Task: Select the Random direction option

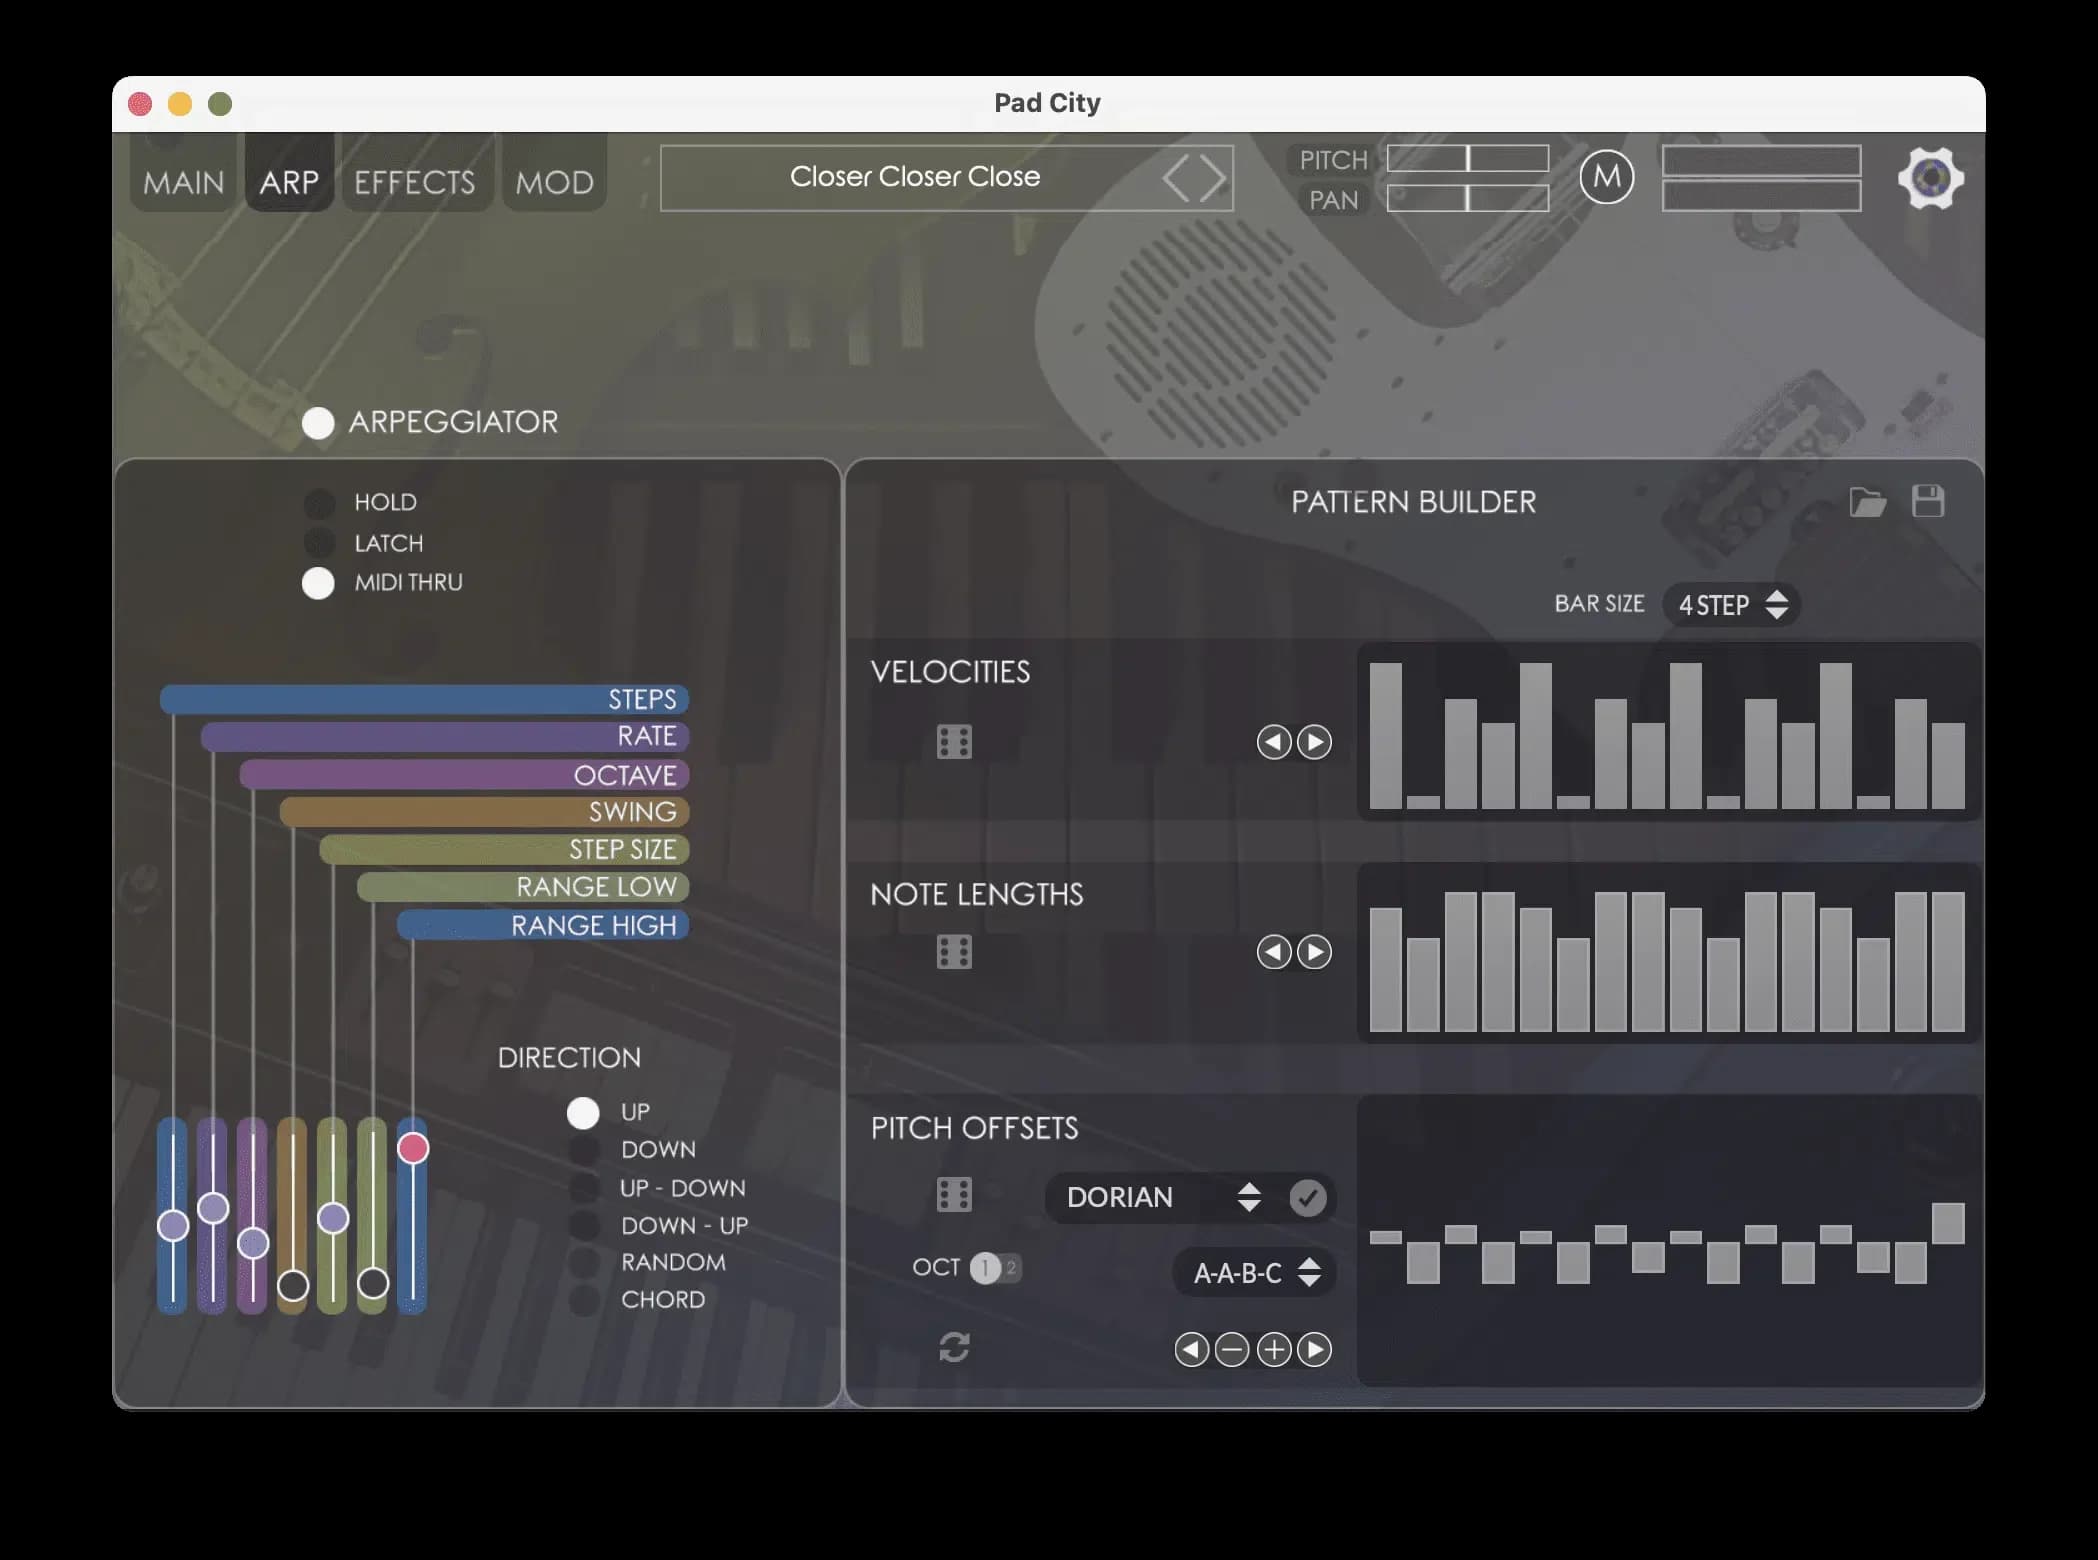Action: coord(584,1262)
